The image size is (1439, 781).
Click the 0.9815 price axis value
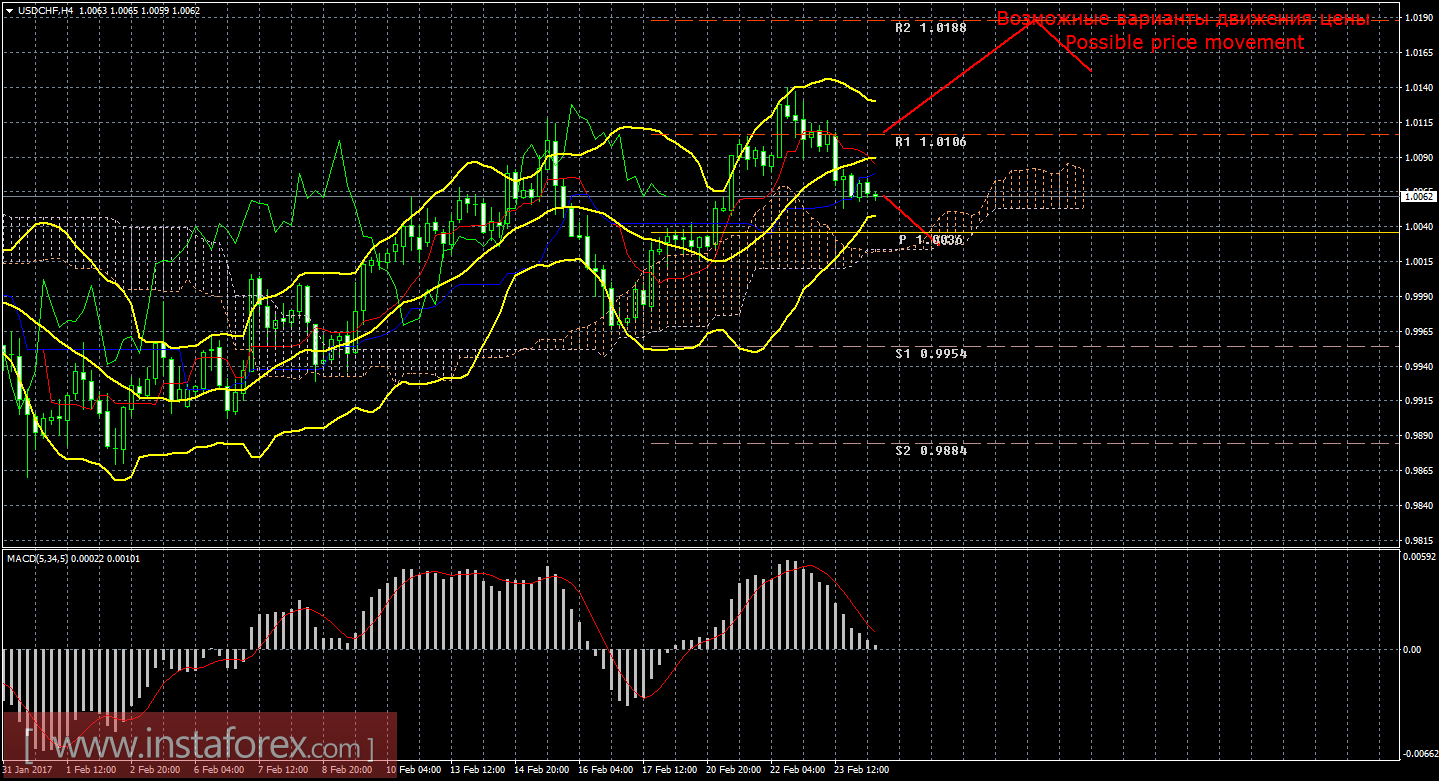(1419, 541)
